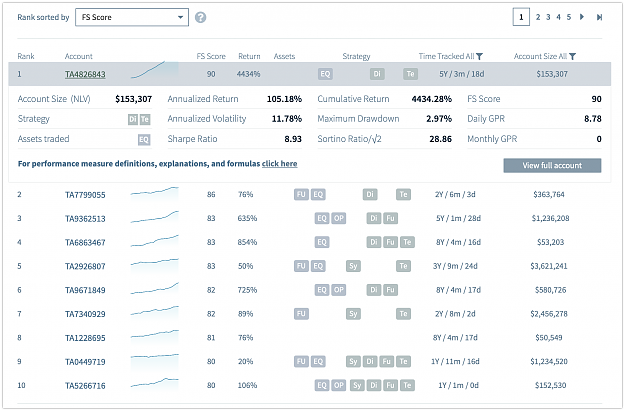The width and height of the screenshot is (625, 411).
Task: Go to page 4
Action: [558, 17]
